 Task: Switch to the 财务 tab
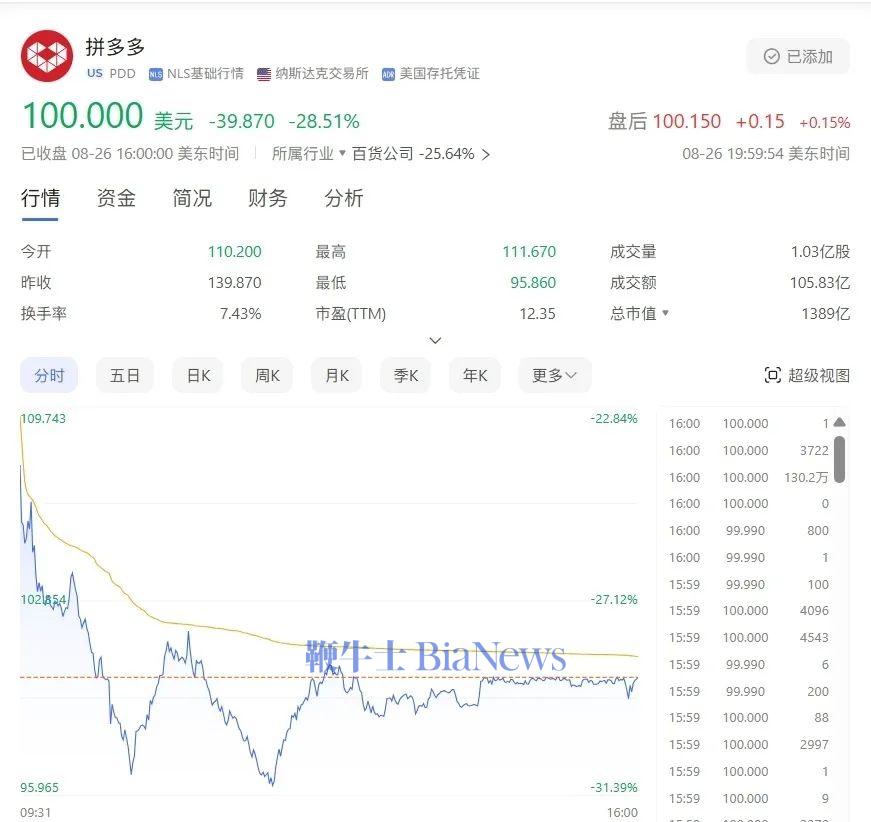tap(267, 198)
